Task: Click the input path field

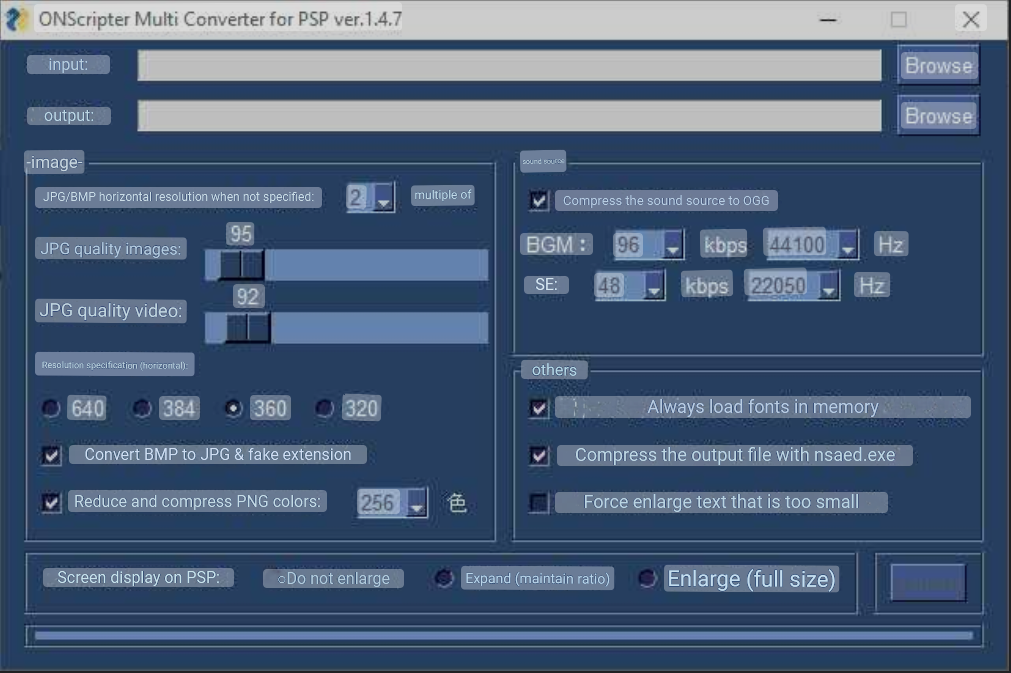Action: pyautogui.click(x=509, y=66)
